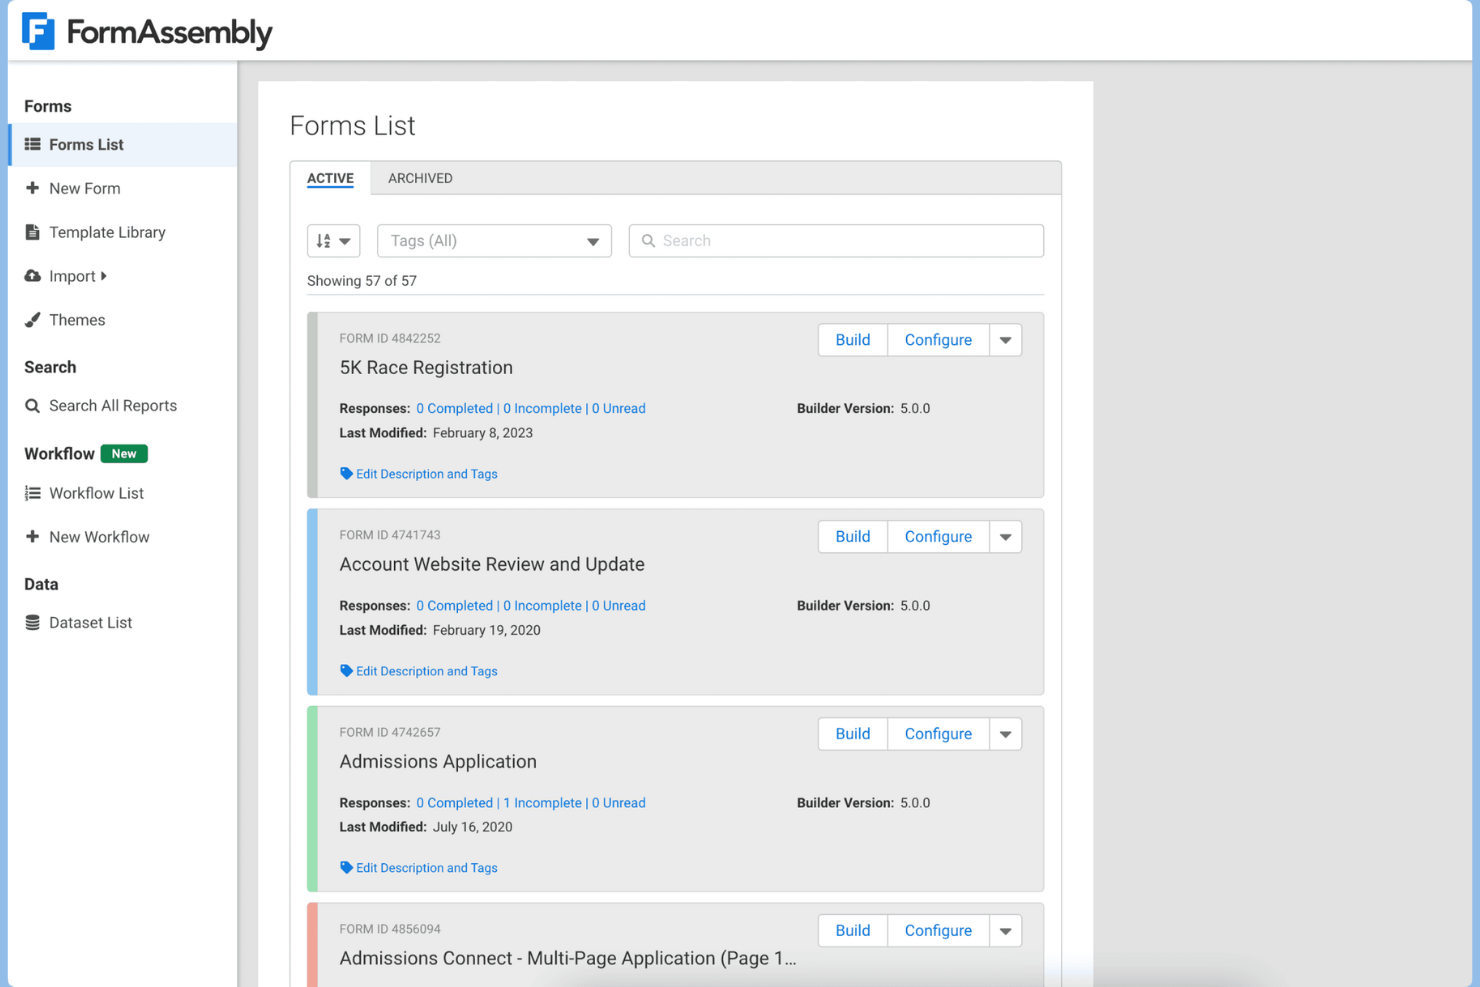The height and width of the screenshot is (987, 1480).
Task: Open the 0 Completed responses link for 5K Race
Action: [455, 408]
